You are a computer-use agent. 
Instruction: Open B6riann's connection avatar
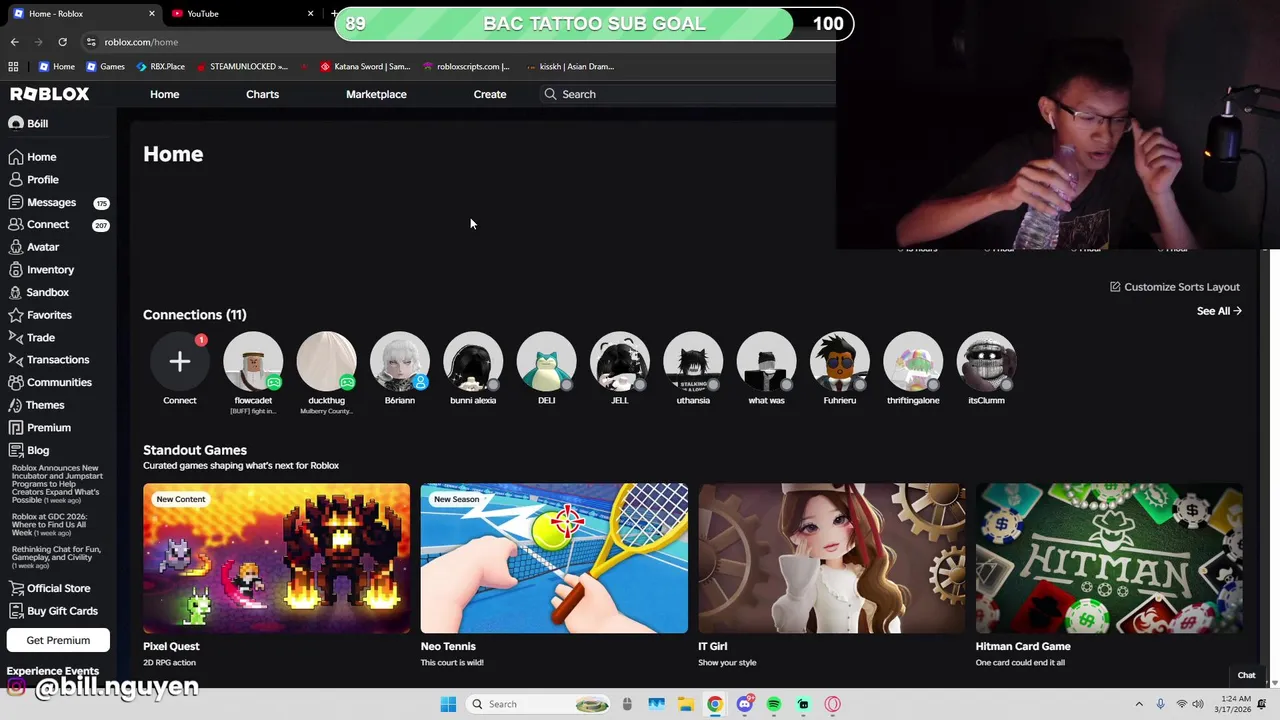[x=400, y=361]
